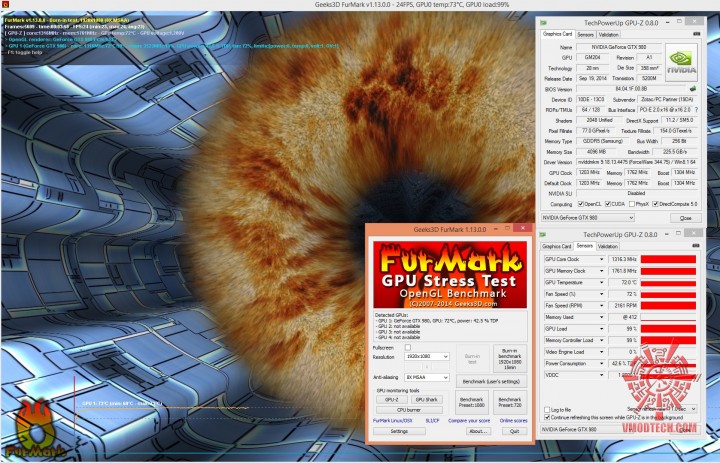Click the GPU-Z app icon in the Graphics Card window title bar
Image resolution: width=720 pixels, height=463 pixels.
tap(543, 23)
